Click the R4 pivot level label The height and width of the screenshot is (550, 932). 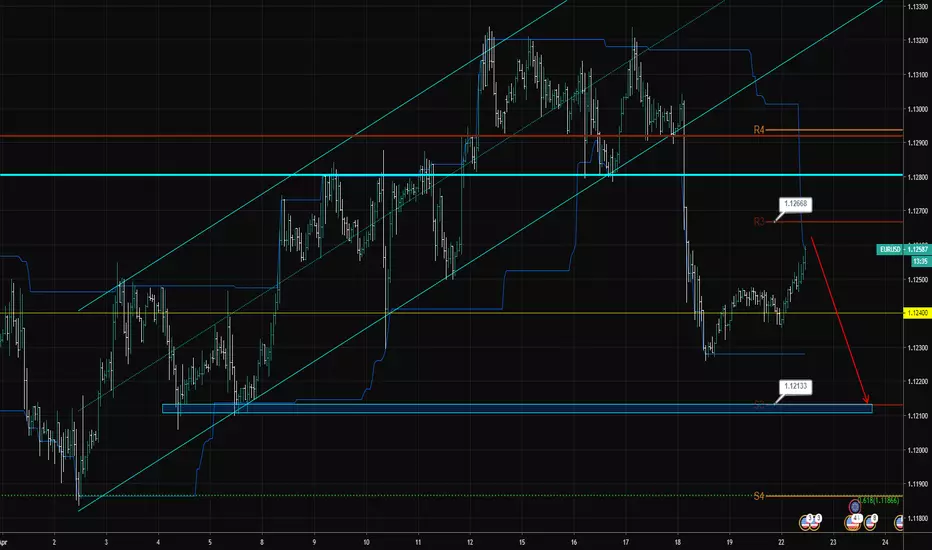(759, 130)
